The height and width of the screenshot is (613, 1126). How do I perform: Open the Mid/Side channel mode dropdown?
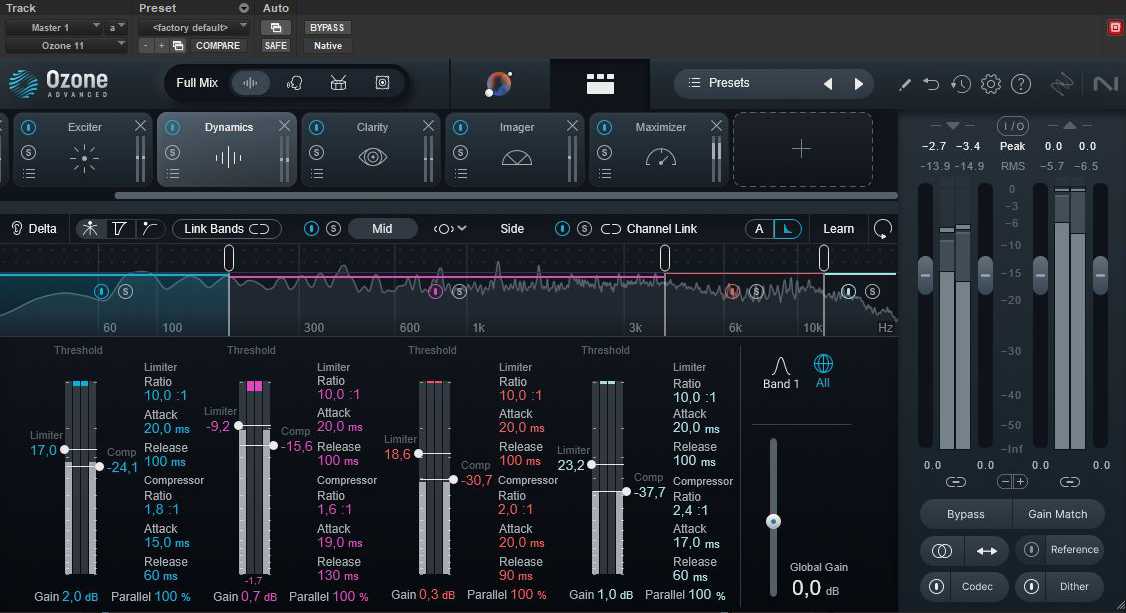pos(450,228)
